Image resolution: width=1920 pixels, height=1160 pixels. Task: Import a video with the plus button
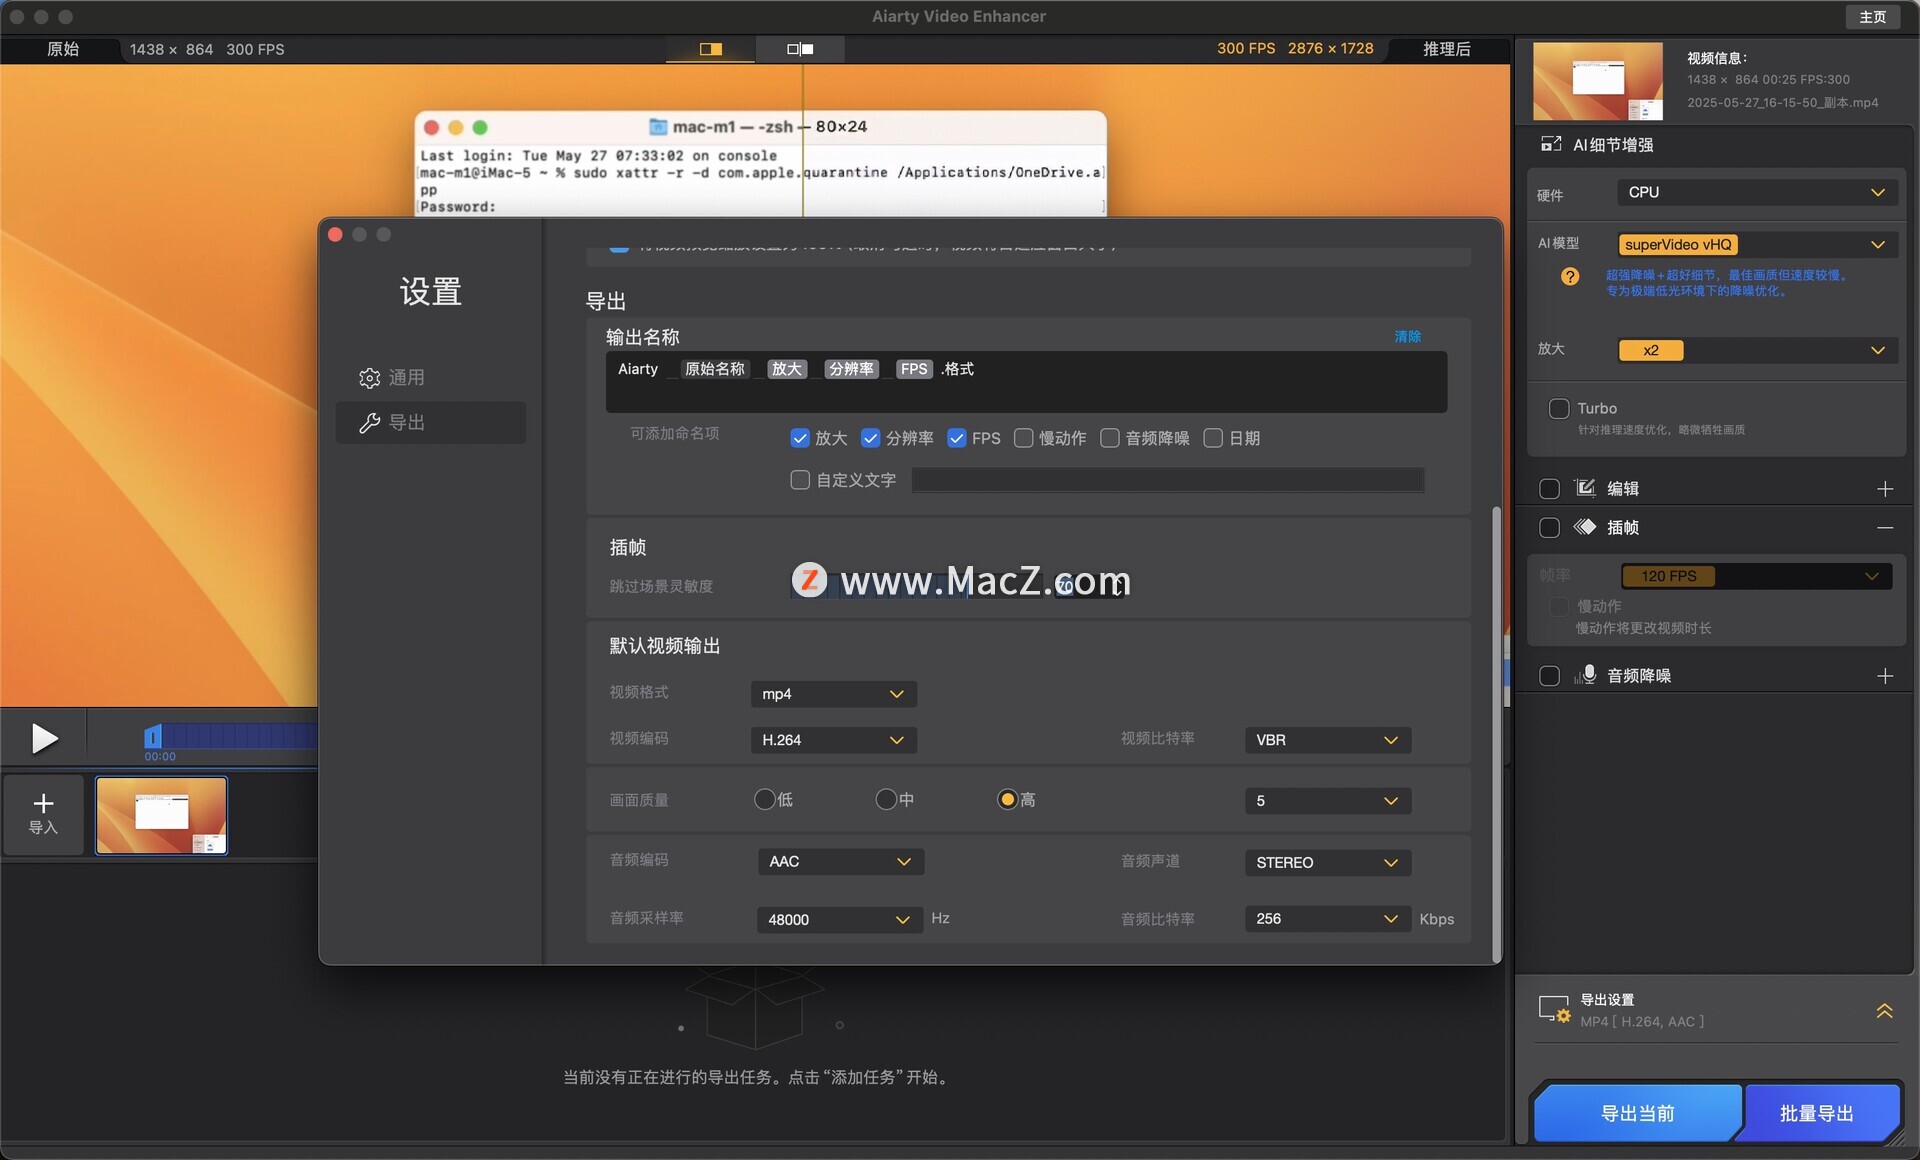coord(43,814)
